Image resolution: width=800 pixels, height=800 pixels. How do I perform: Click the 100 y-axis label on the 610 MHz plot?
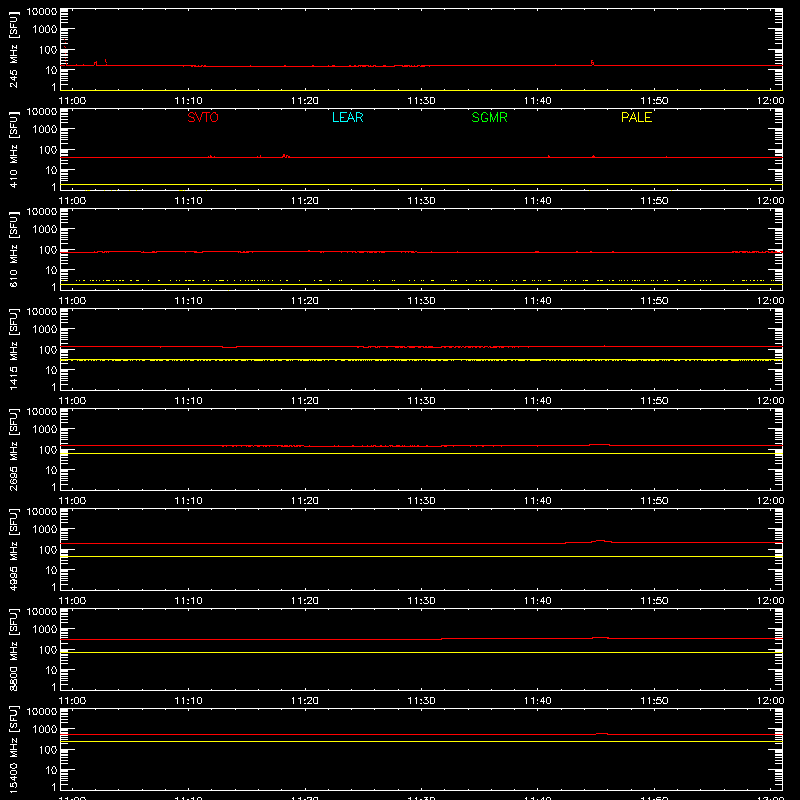point(48,250)
